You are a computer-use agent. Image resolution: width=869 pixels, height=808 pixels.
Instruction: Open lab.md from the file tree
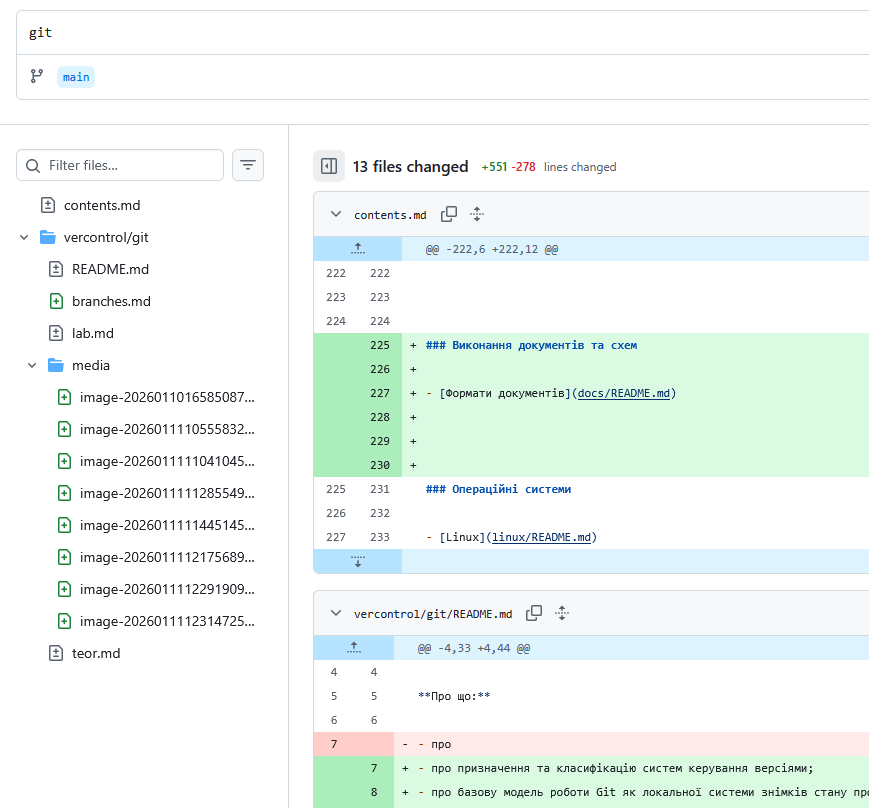[x=93, y=333]
